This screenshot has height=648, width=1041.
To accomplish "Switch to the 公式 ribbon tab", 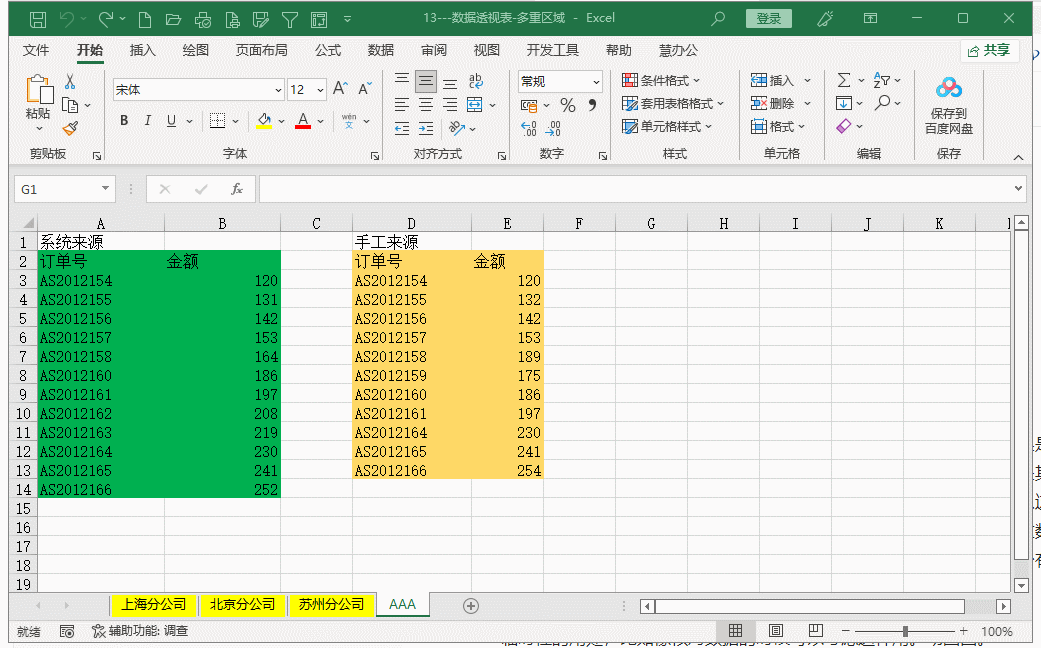I will click(328, 50).
